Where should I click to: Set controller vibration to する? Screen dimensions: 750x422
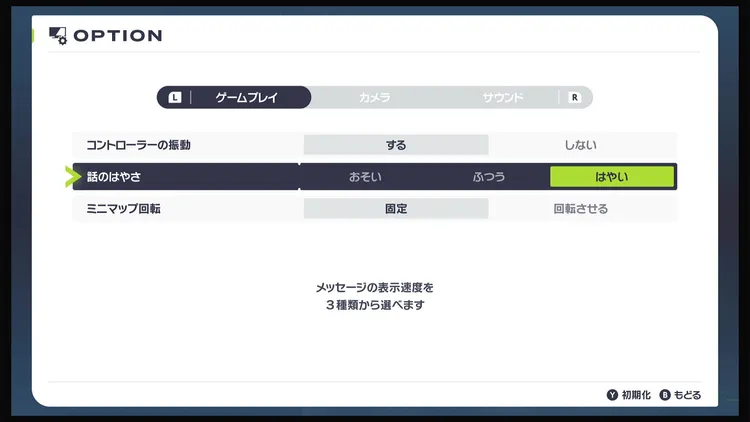click(396, 145)
